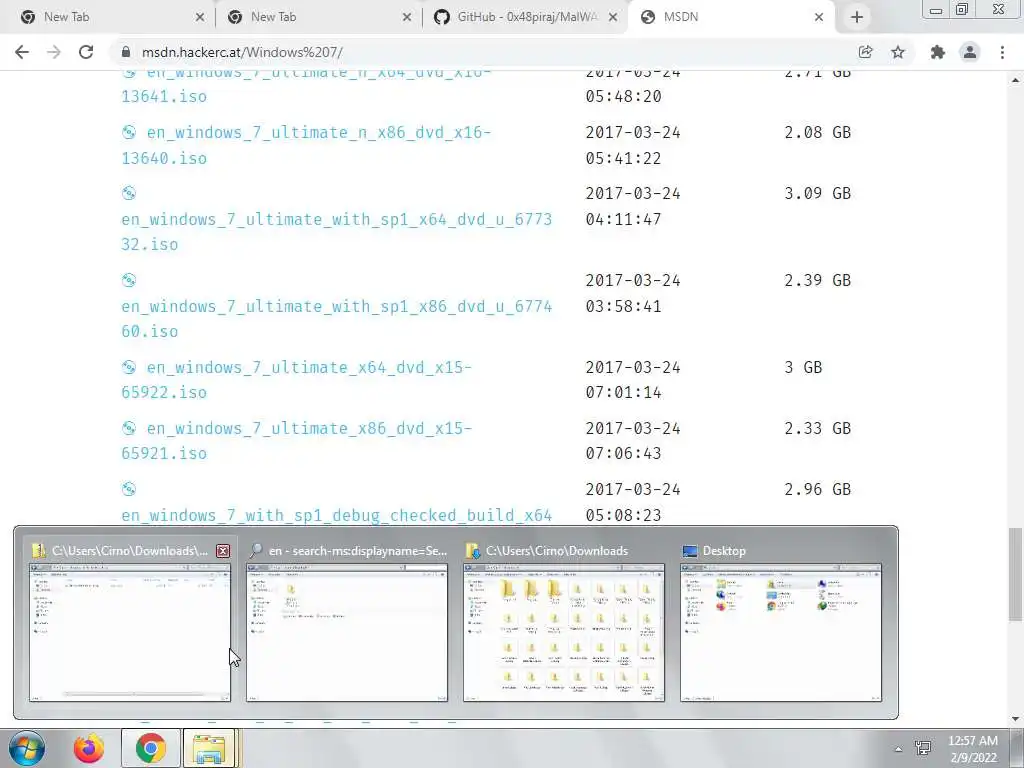
Task: Restore down the Chrome window
Action: 962,9
